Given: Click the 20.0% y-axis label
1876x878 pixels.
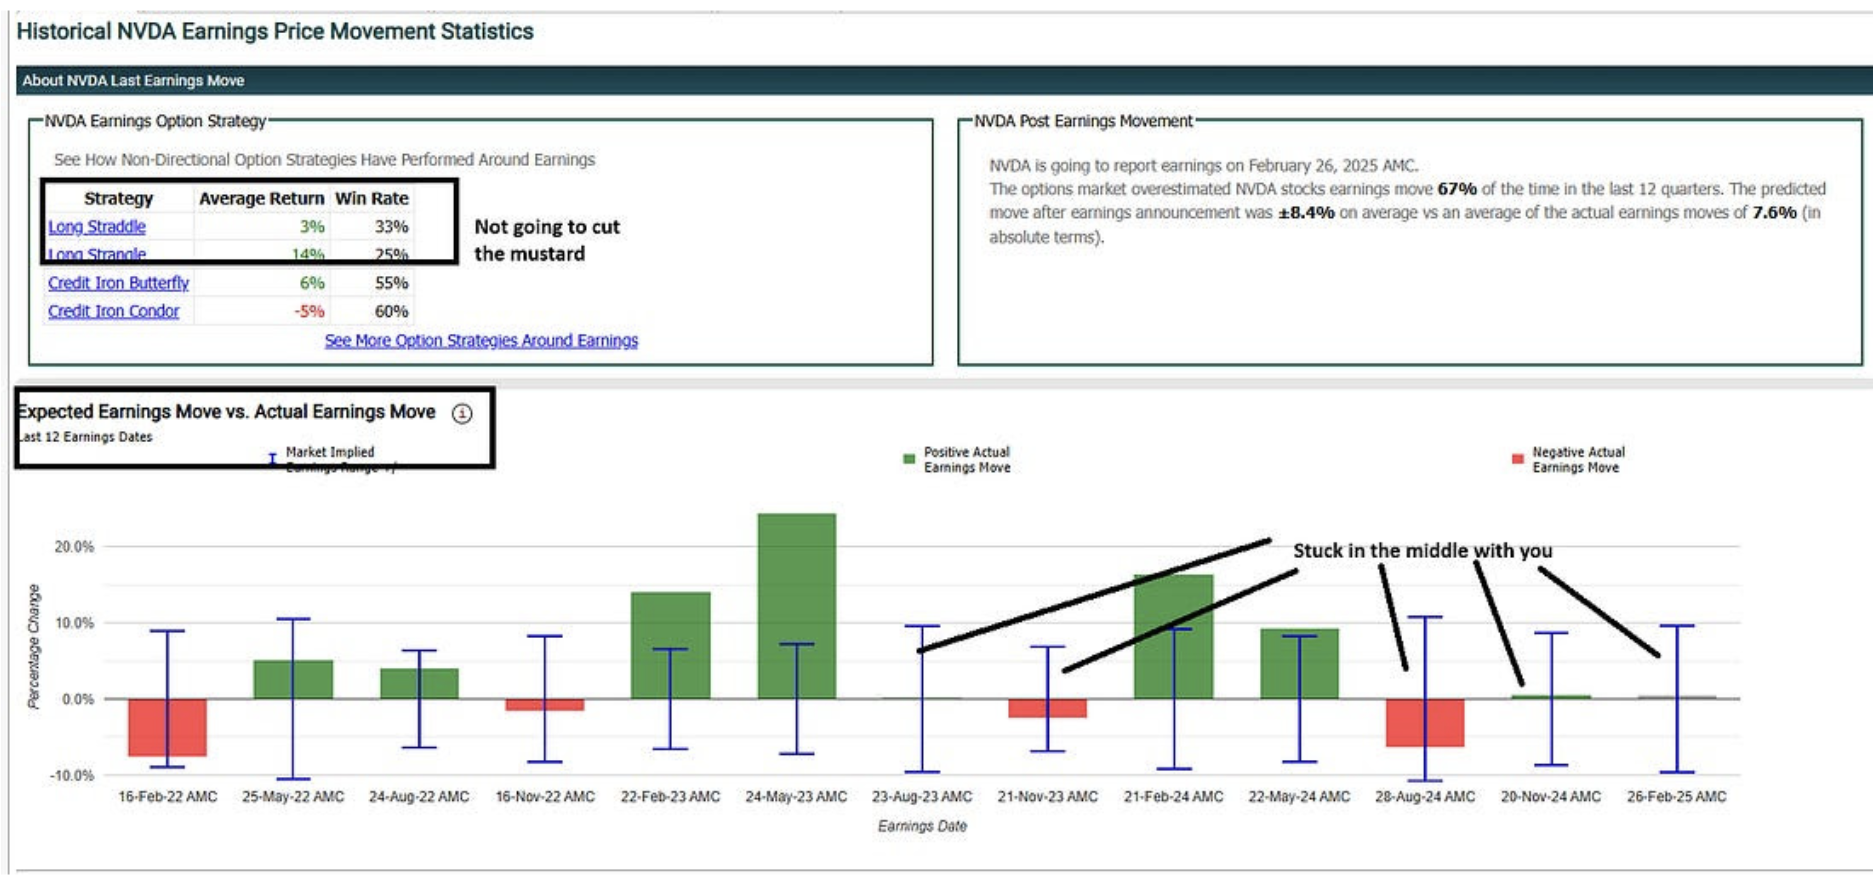Looking at the screenshot, I should (74, 547).
